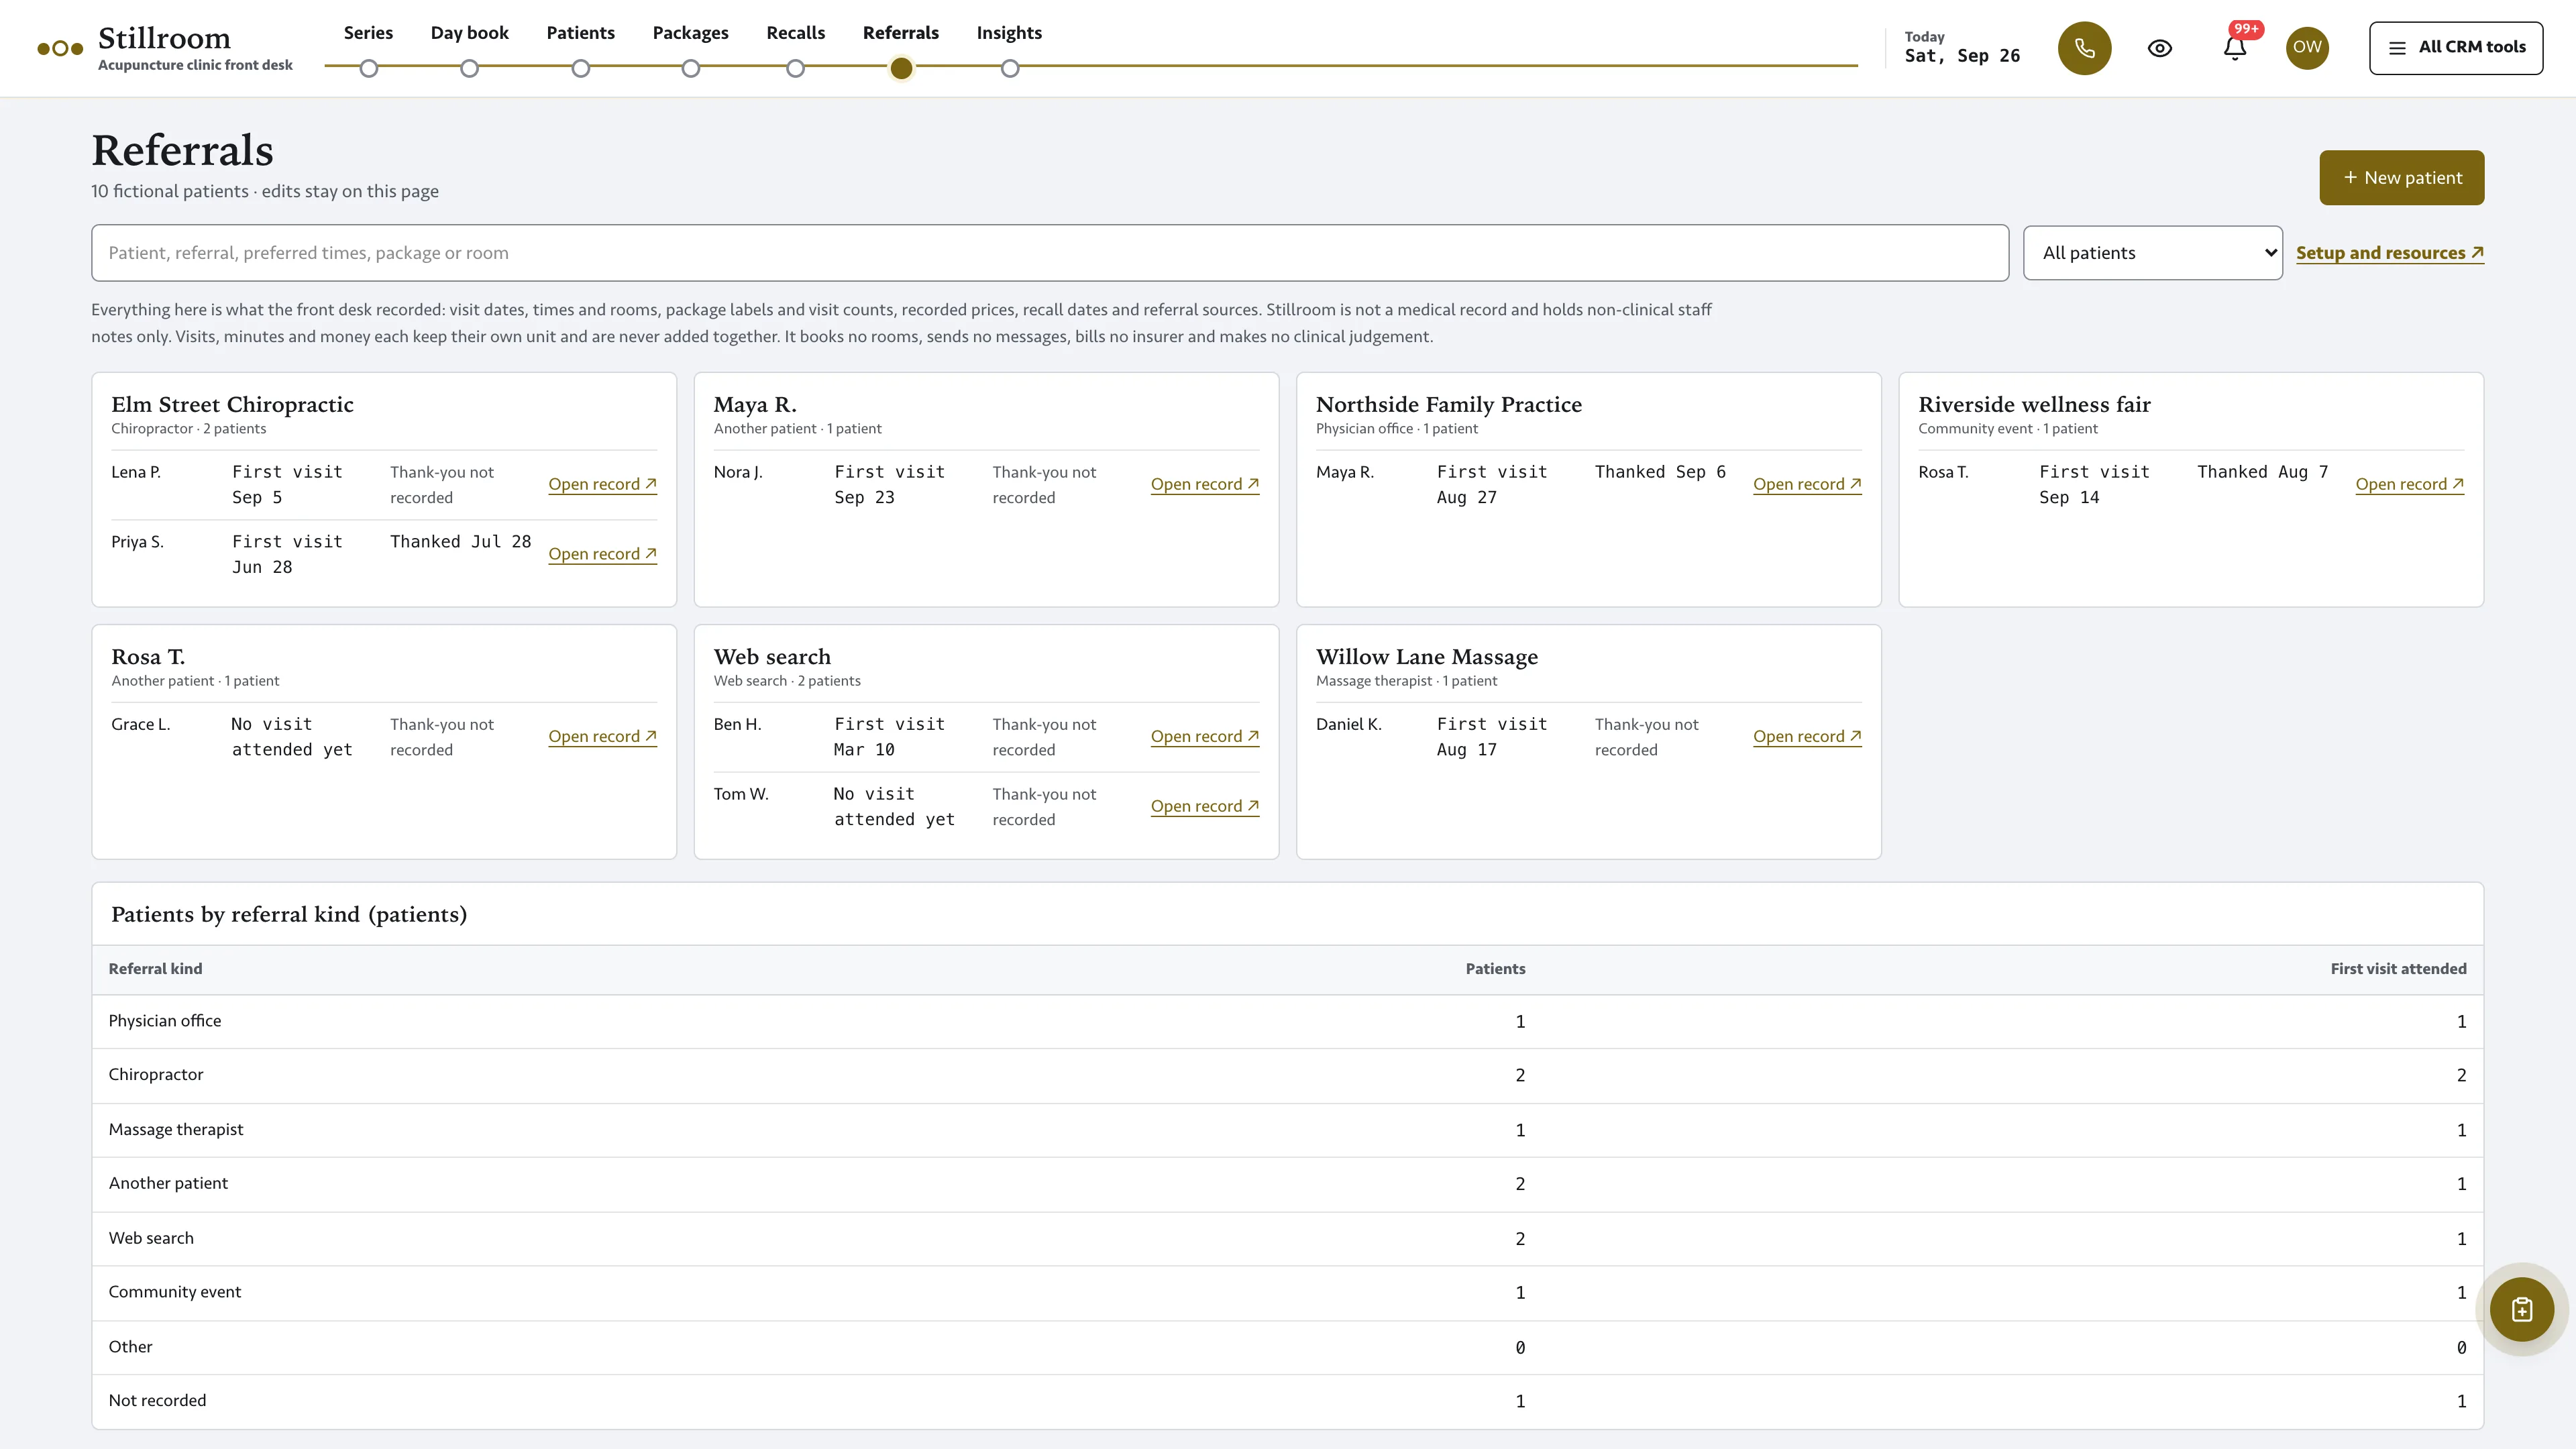Click the Insights timeline node marker

(1010, 68)
